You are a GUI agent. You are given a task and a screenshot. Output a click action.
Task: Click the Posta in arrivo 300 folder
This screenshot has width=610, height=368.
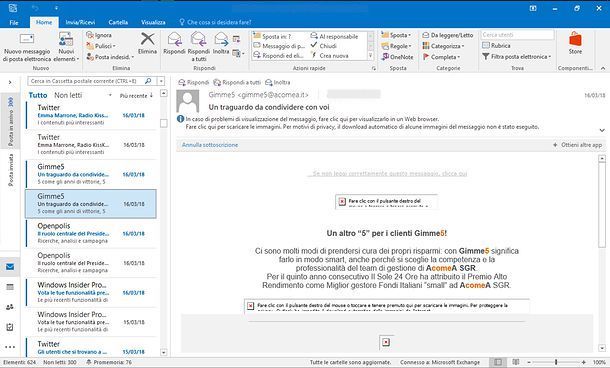[x=11, y=121]
